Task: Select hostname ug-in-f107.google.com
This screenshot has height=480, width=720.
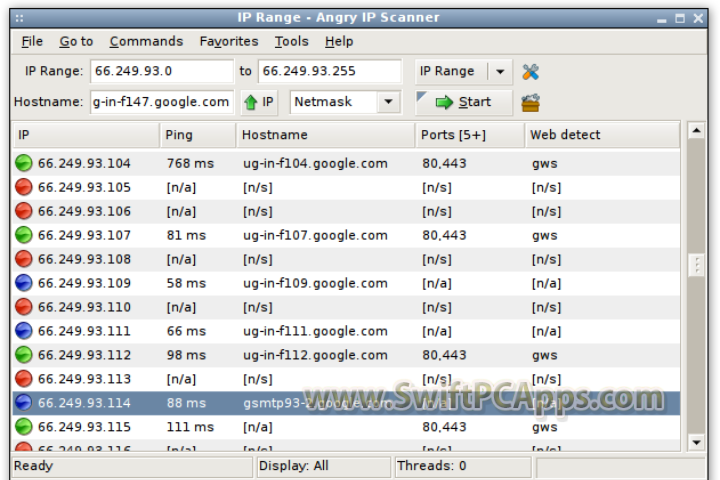Action: pos(315,236)
